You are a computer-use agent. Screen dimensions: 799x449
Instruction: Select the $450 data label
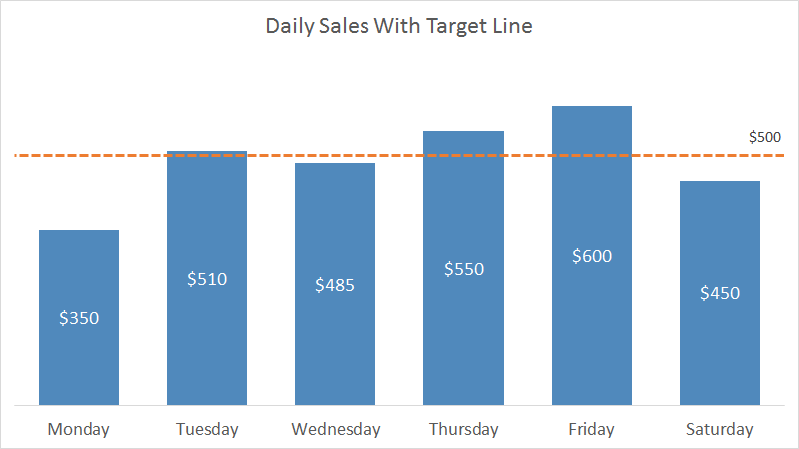(x=719, y=293)
